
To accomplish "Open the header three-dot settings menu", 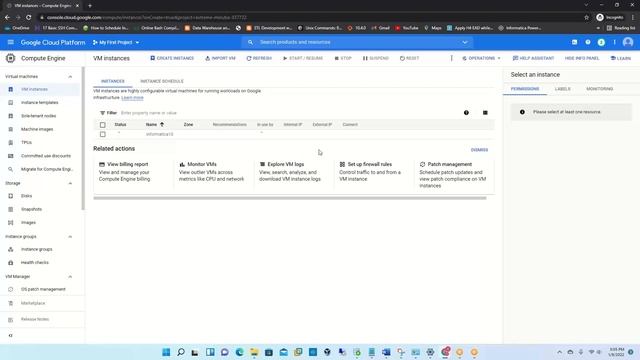I will [x=614, y=42].
